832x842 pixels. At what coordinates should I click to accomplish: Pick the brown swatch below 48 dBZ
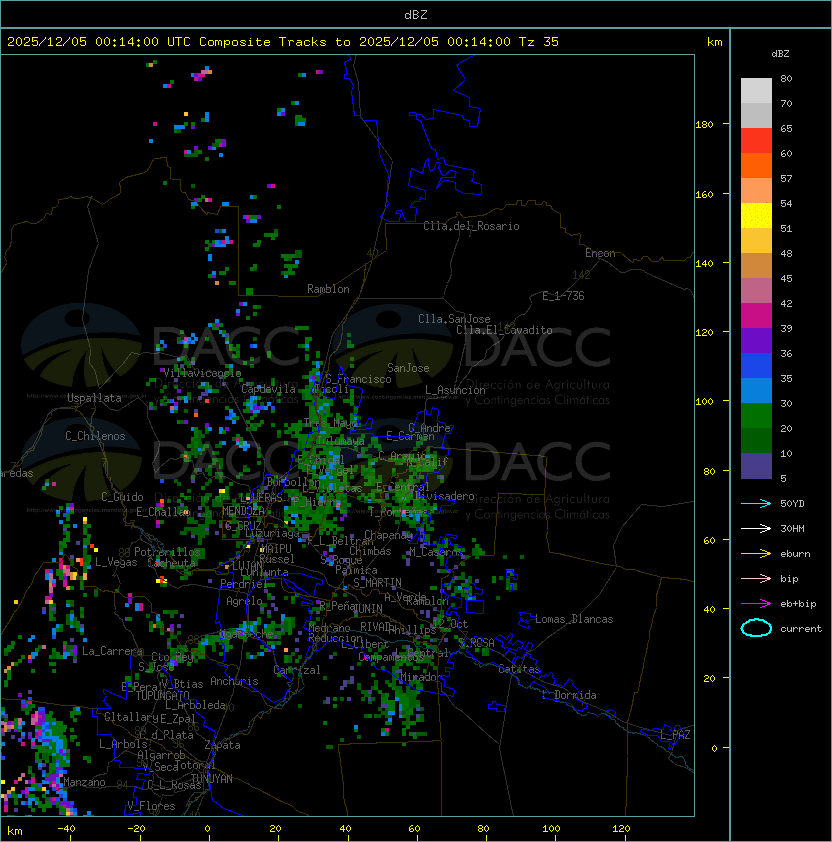tap(756, 266)
